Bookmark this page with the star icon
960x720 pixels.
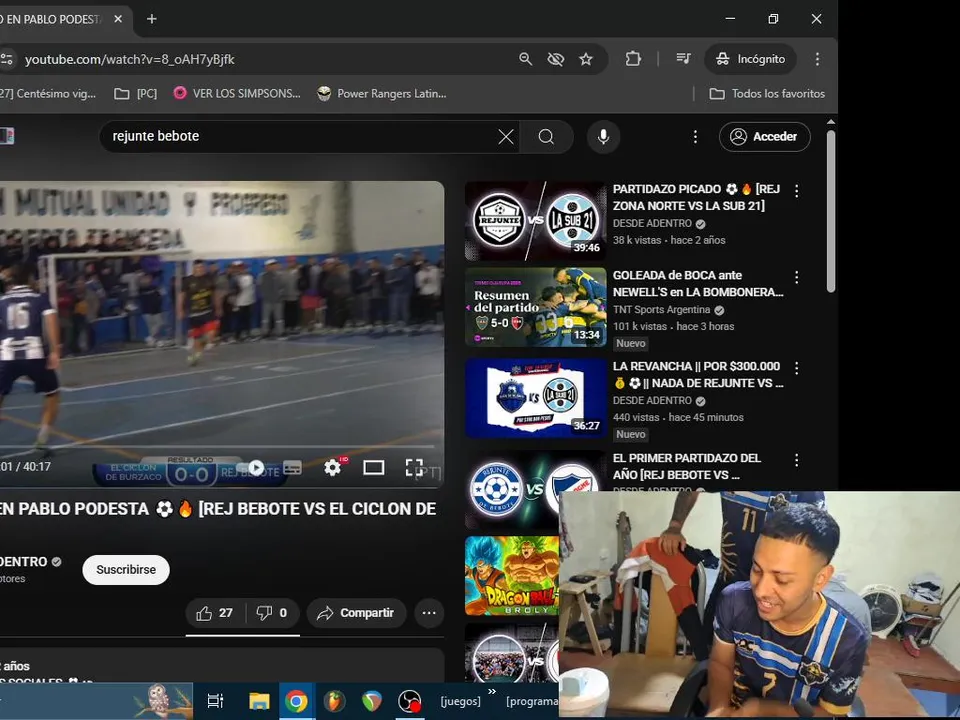click(x=586, y=59)
